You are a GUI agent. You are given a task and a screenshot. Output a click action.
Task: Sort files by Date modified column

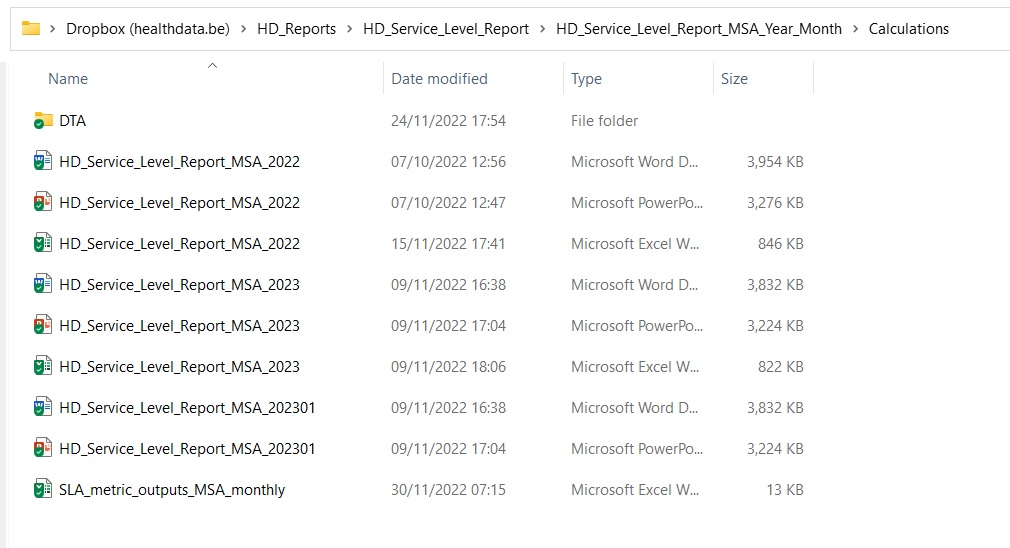click(439, 79)
